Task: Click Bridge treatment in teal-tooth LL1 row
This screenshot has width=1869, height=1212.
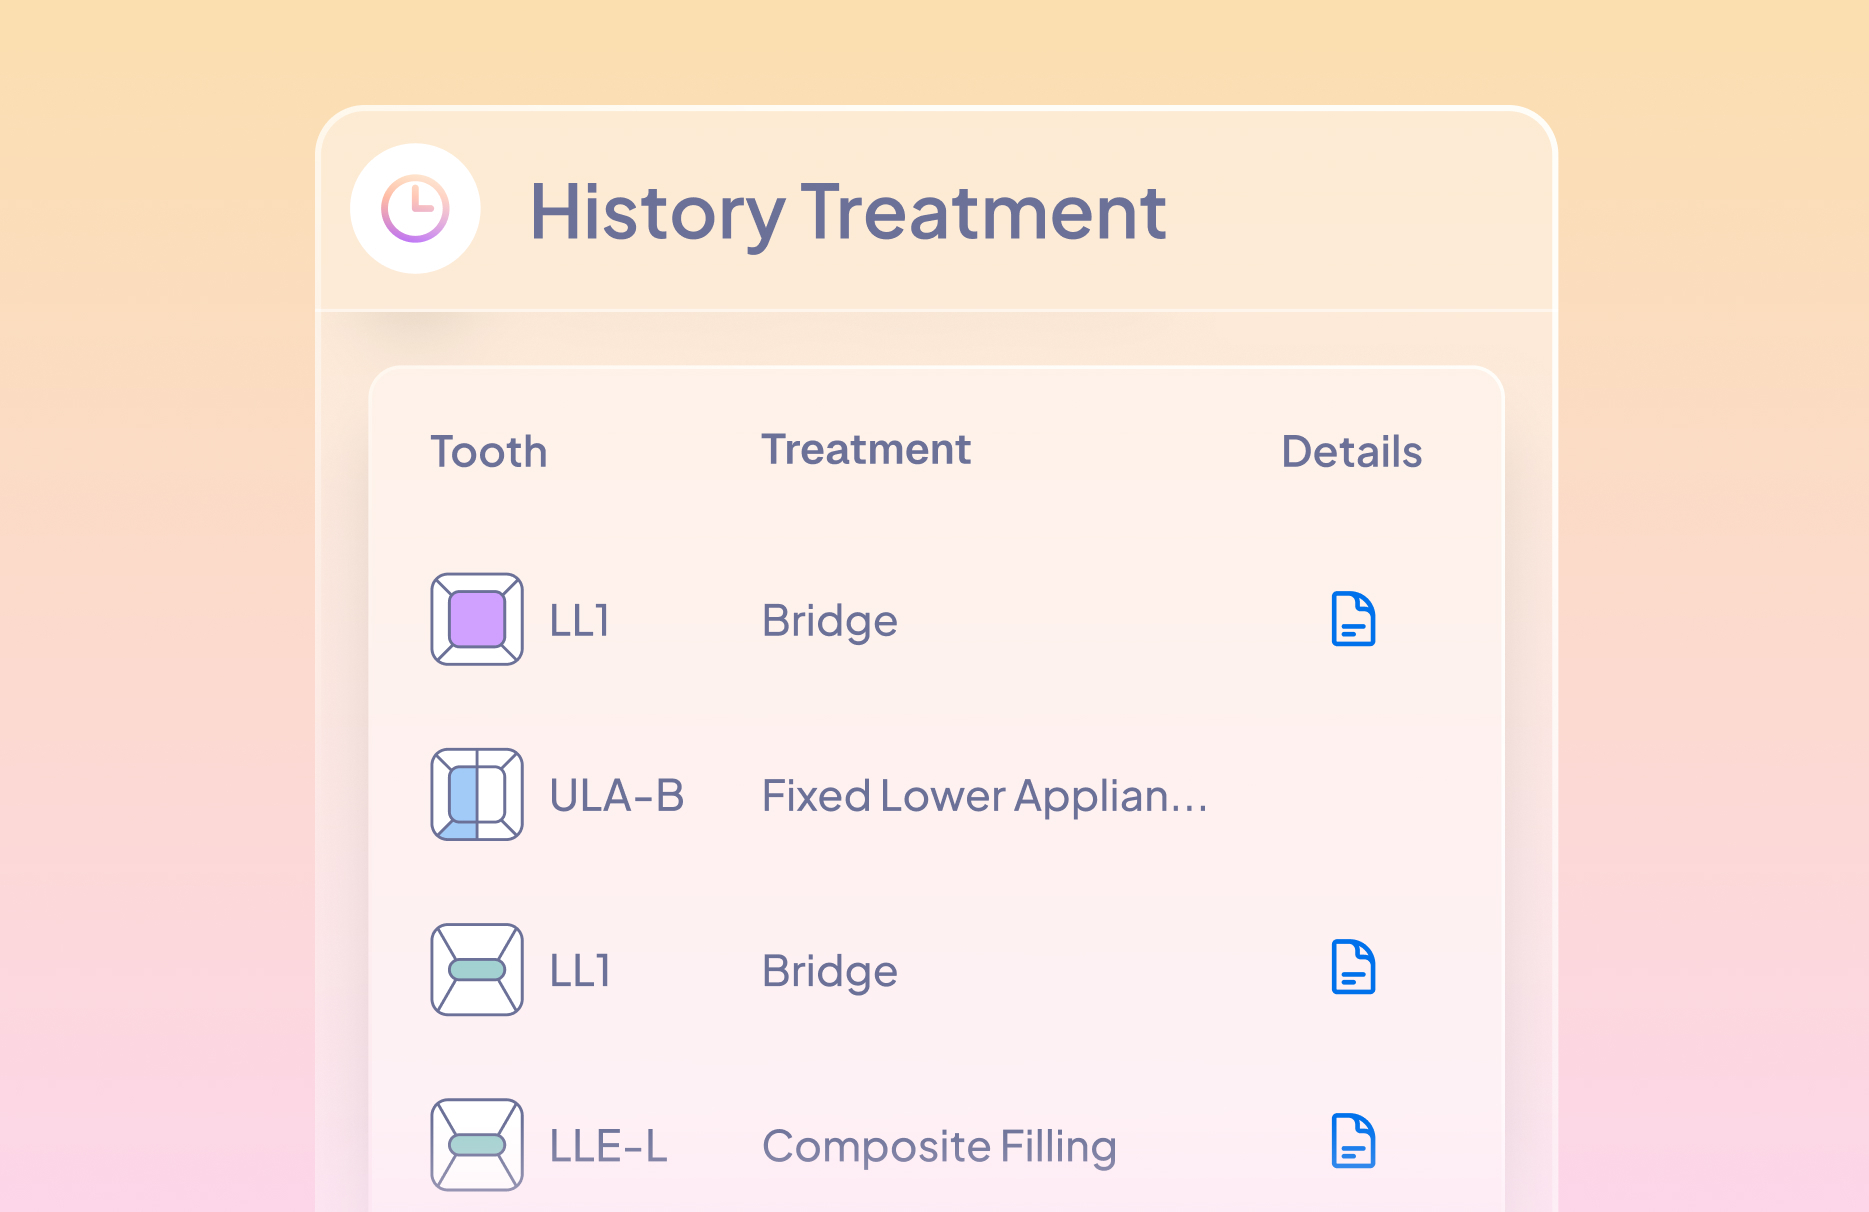Action: coord(829,971)
